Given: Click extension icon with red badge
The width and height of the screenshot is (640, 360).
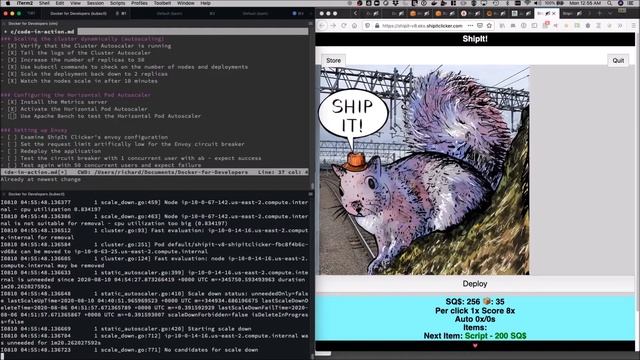Looking at the screenshot, I should pos(545,25).
